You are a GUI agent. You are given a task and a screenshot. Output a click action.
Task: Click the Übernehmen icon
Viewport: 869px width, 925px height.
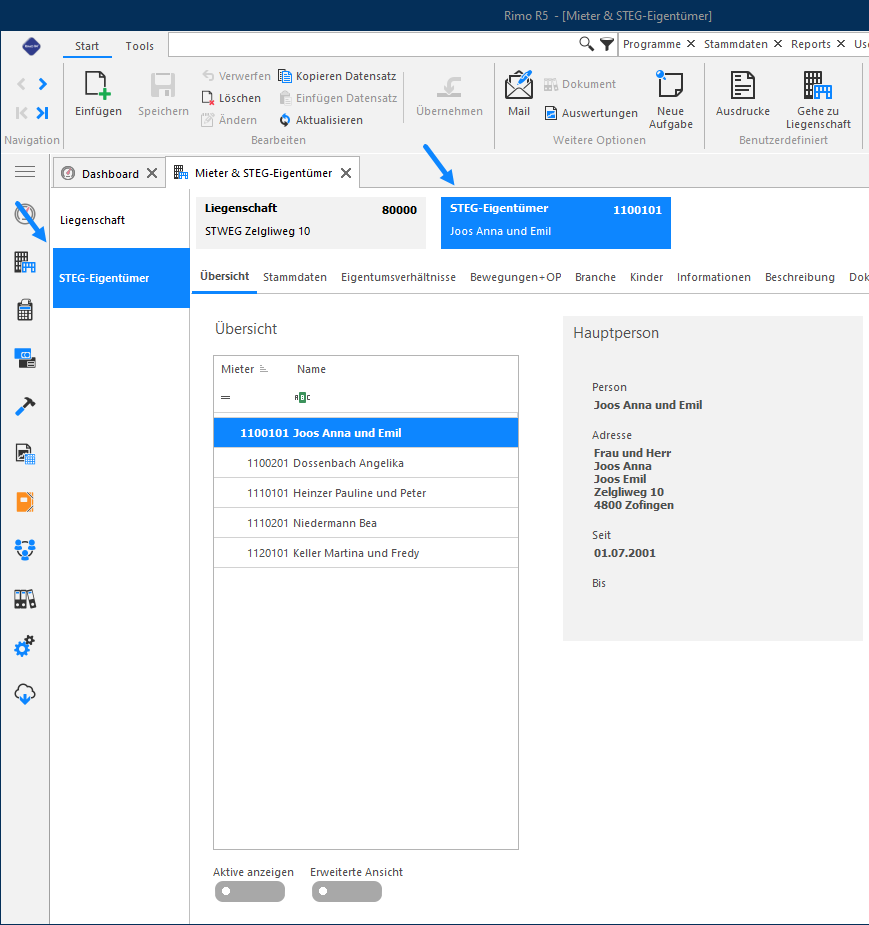tap(449, 87)
